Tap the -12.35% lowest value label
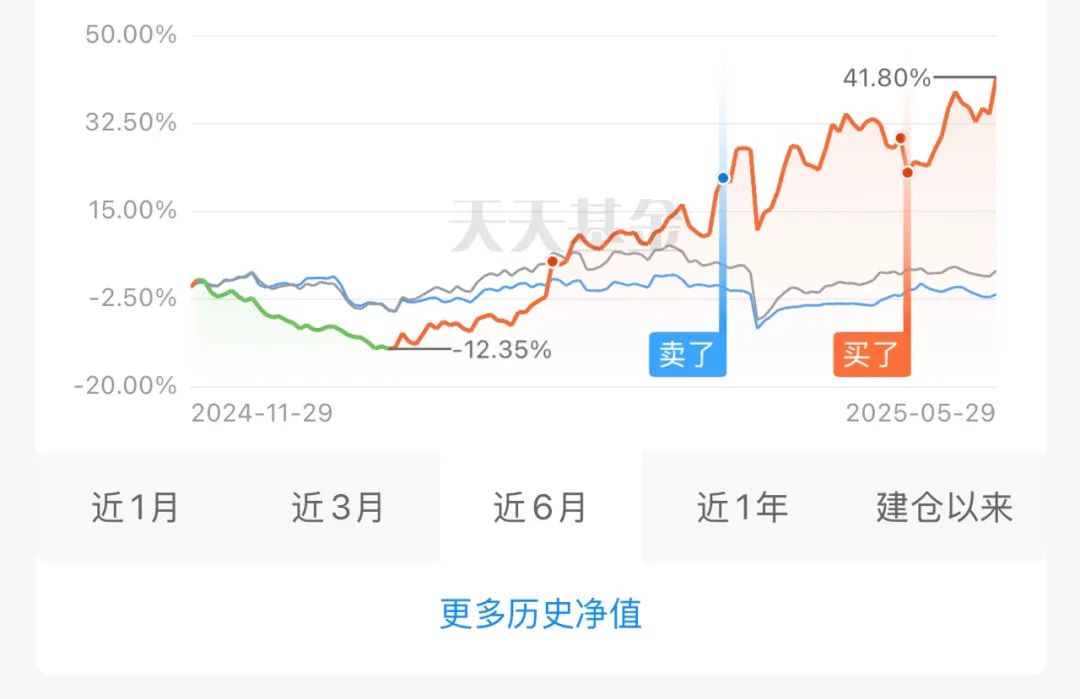Screen dimensions: 1080x699 coord(502,350)
